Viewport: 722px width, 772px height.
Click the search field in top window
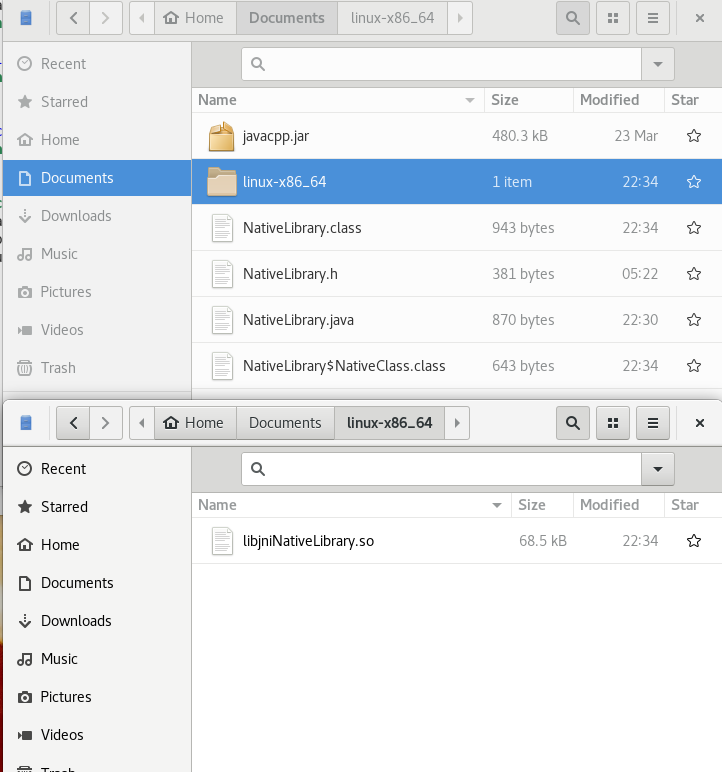[x=441, y=64]
